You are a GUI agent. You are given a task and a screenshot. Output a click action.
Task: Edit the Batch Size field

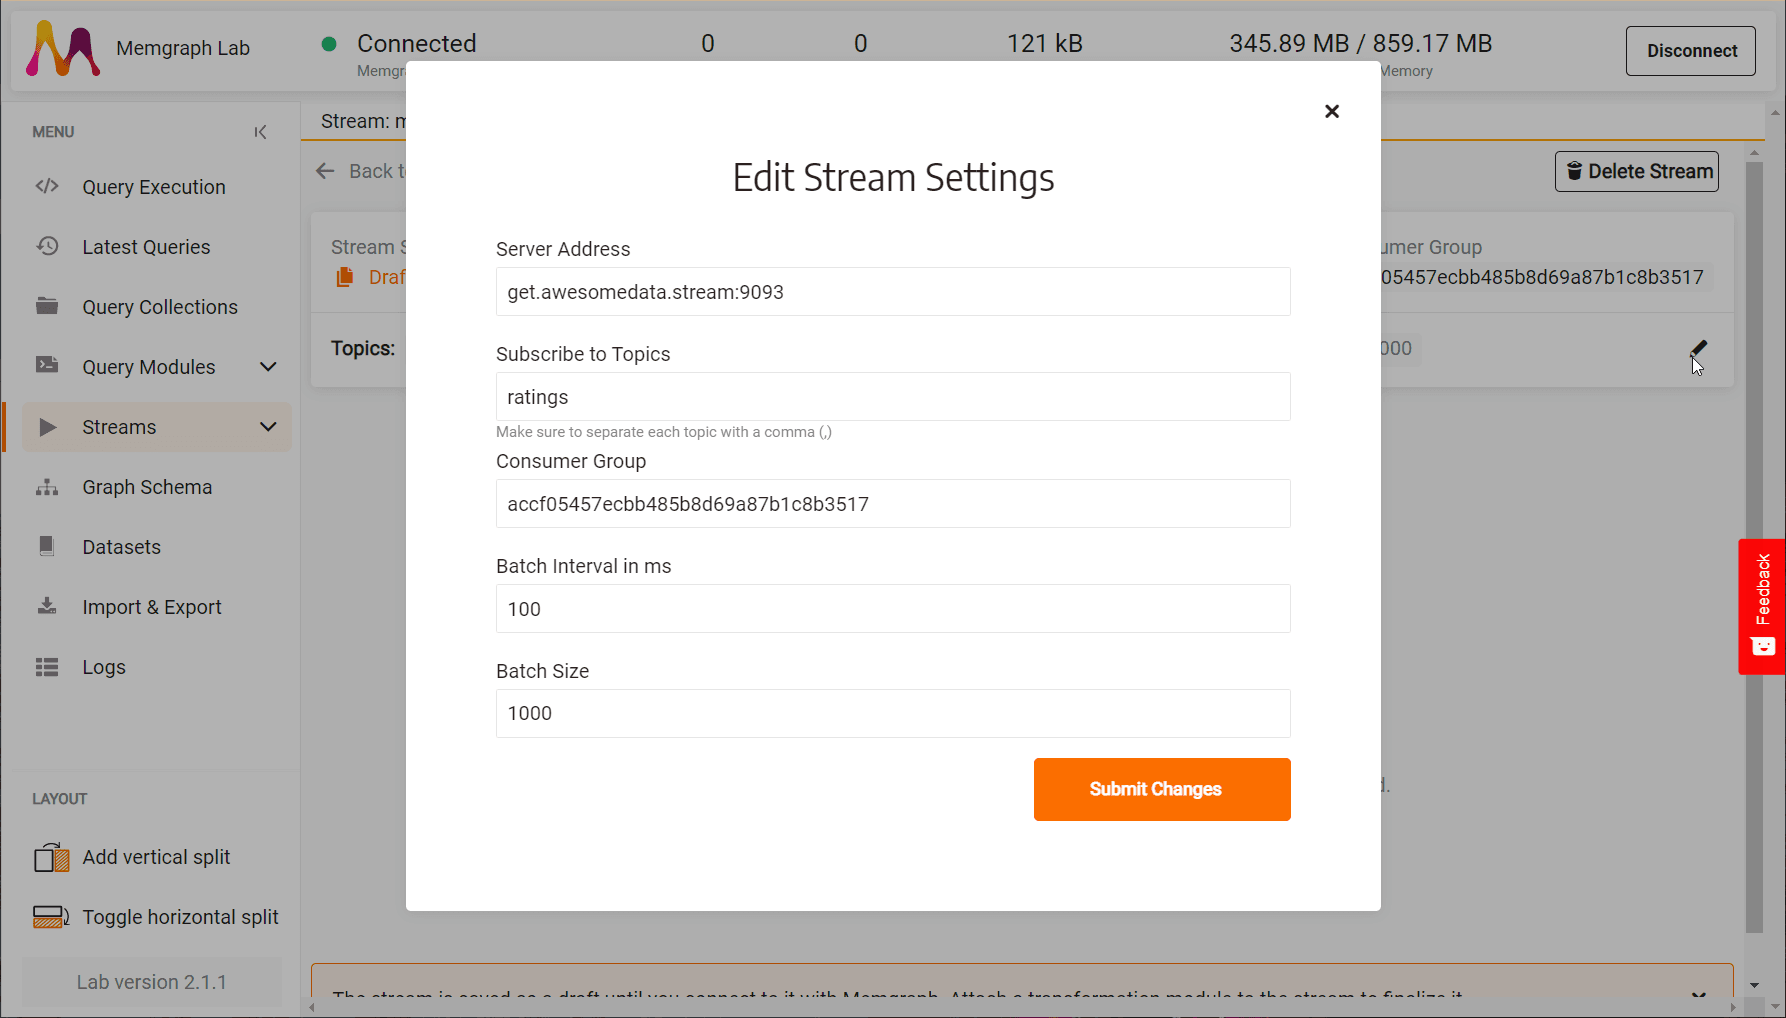[x=893, y=713]
